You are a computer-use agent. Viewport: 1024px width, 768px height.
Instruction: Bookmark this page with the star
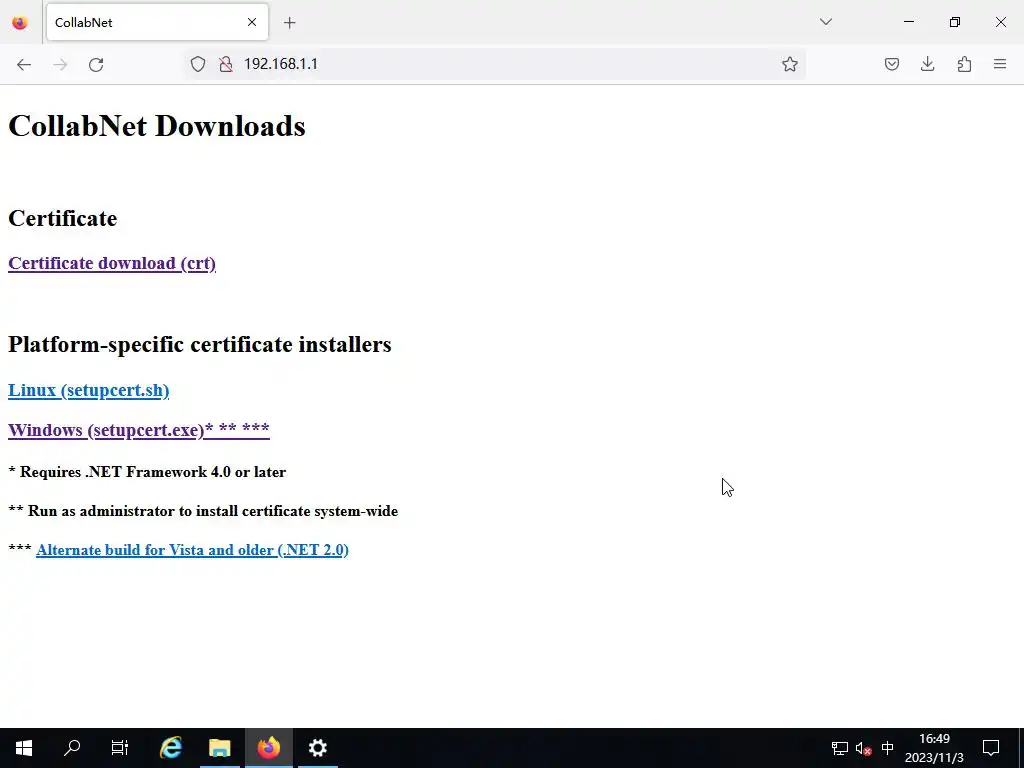[x=790, y=64]
